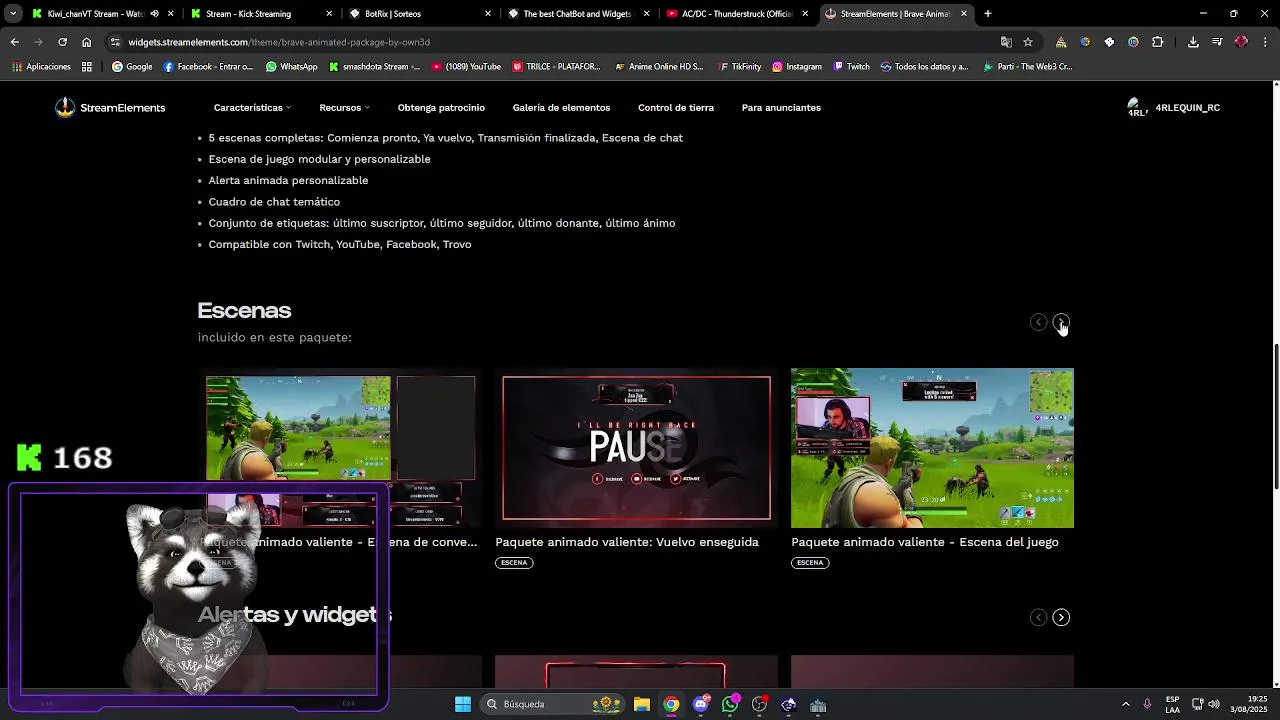Open the Todos los datos y a... bookmark
The height and width of the screenshot is (720, 1280).
pos(925,67)
